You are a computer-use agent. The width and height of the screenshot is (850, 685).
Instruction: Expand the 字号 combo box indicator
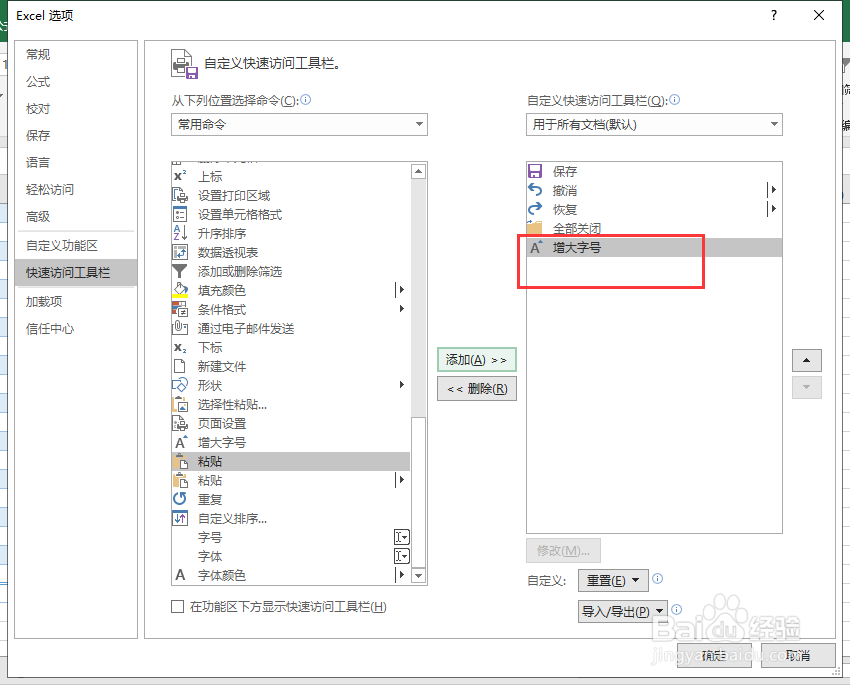click(x=401, y=537)
